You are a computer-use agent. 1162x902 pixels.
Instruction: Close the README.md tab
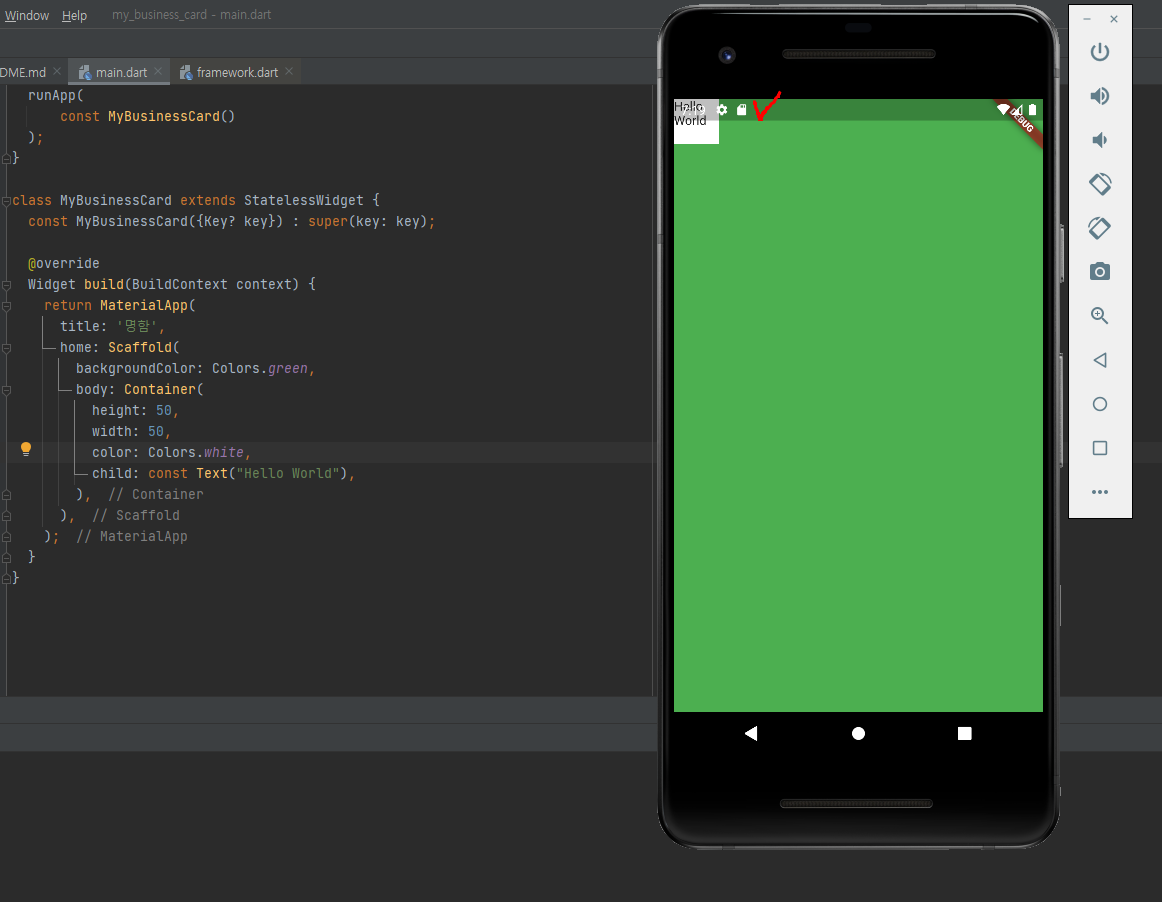tap(57, 71)
